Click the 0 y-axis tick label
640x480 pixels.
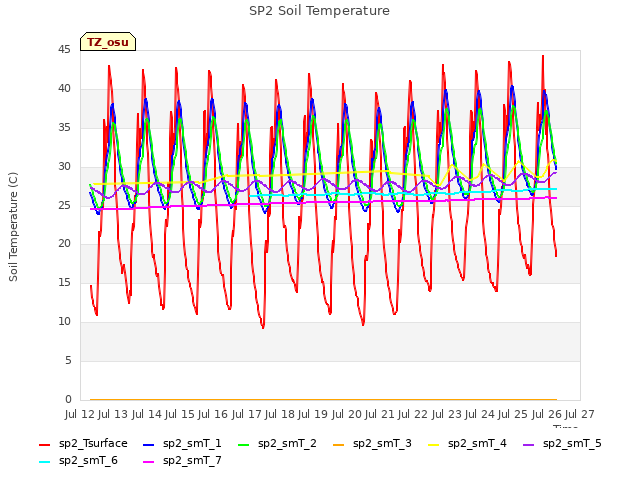pos(68,399)
